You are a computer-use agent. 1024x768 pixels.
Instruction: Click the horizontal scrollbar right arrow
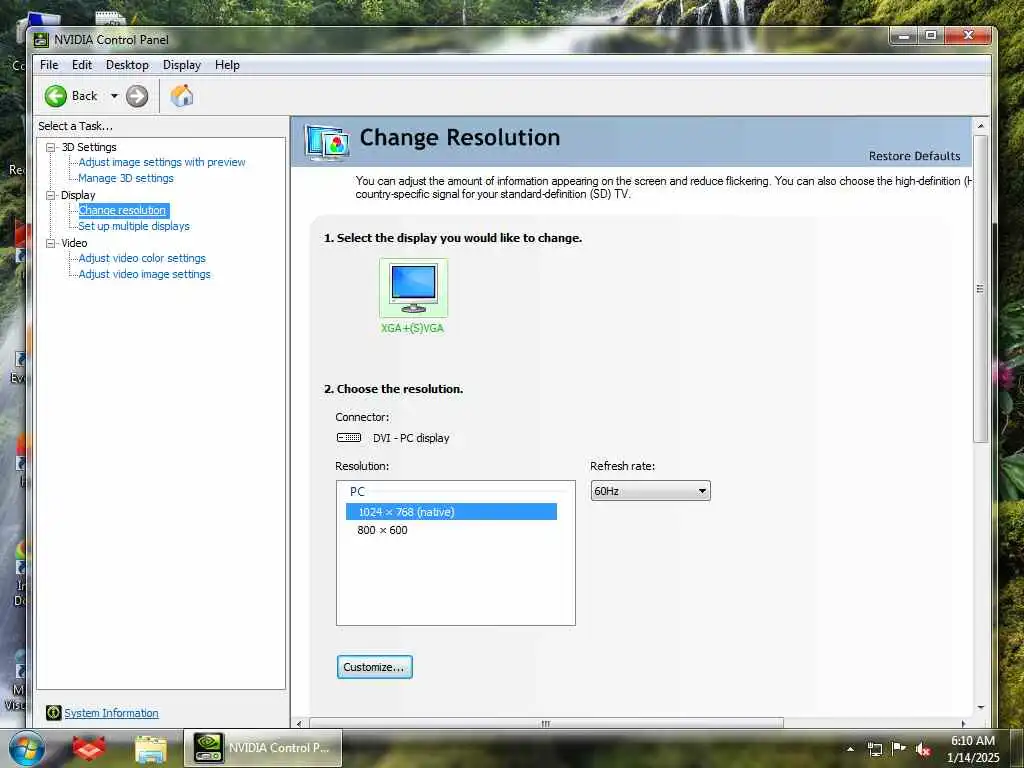point(963,724)
